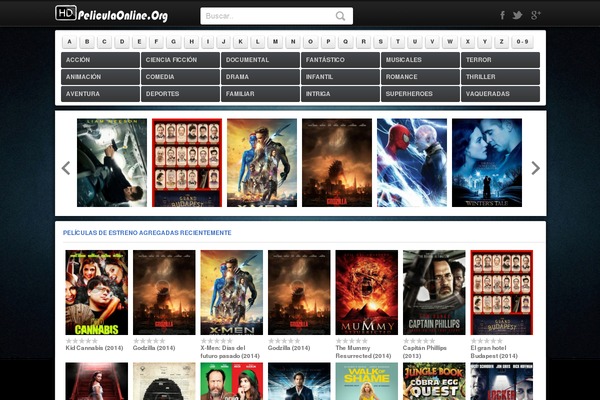Open the Kid Cannabis poster thumbnail
The height and width of the screenshot is (400, 600).
tap(96, 292)
